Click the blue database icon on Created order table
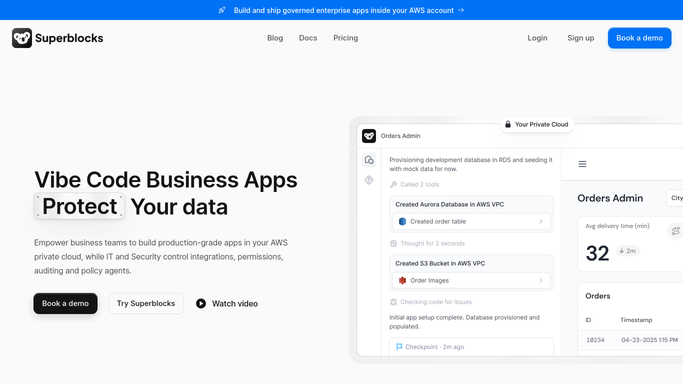The height and width of the screenshot is (384, 683). 402,221
